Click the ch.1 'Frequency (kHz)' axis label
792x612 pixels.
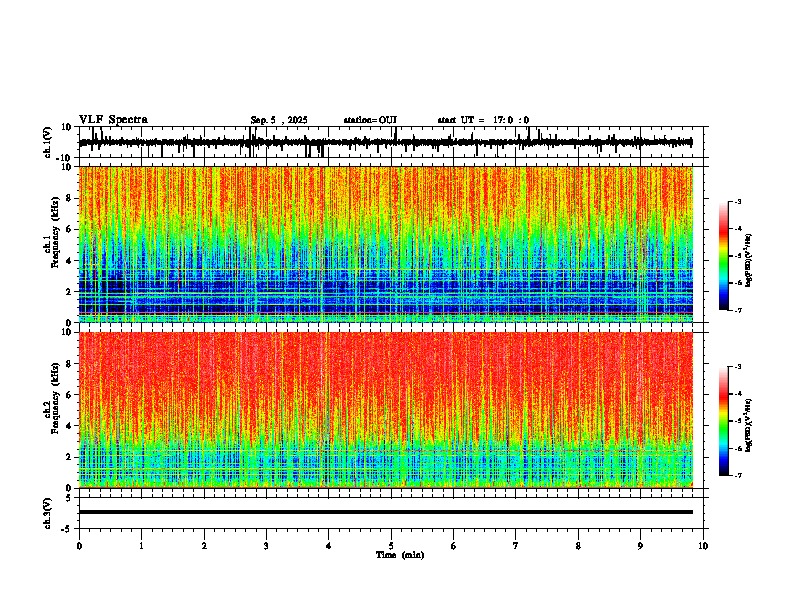[55, 232]
